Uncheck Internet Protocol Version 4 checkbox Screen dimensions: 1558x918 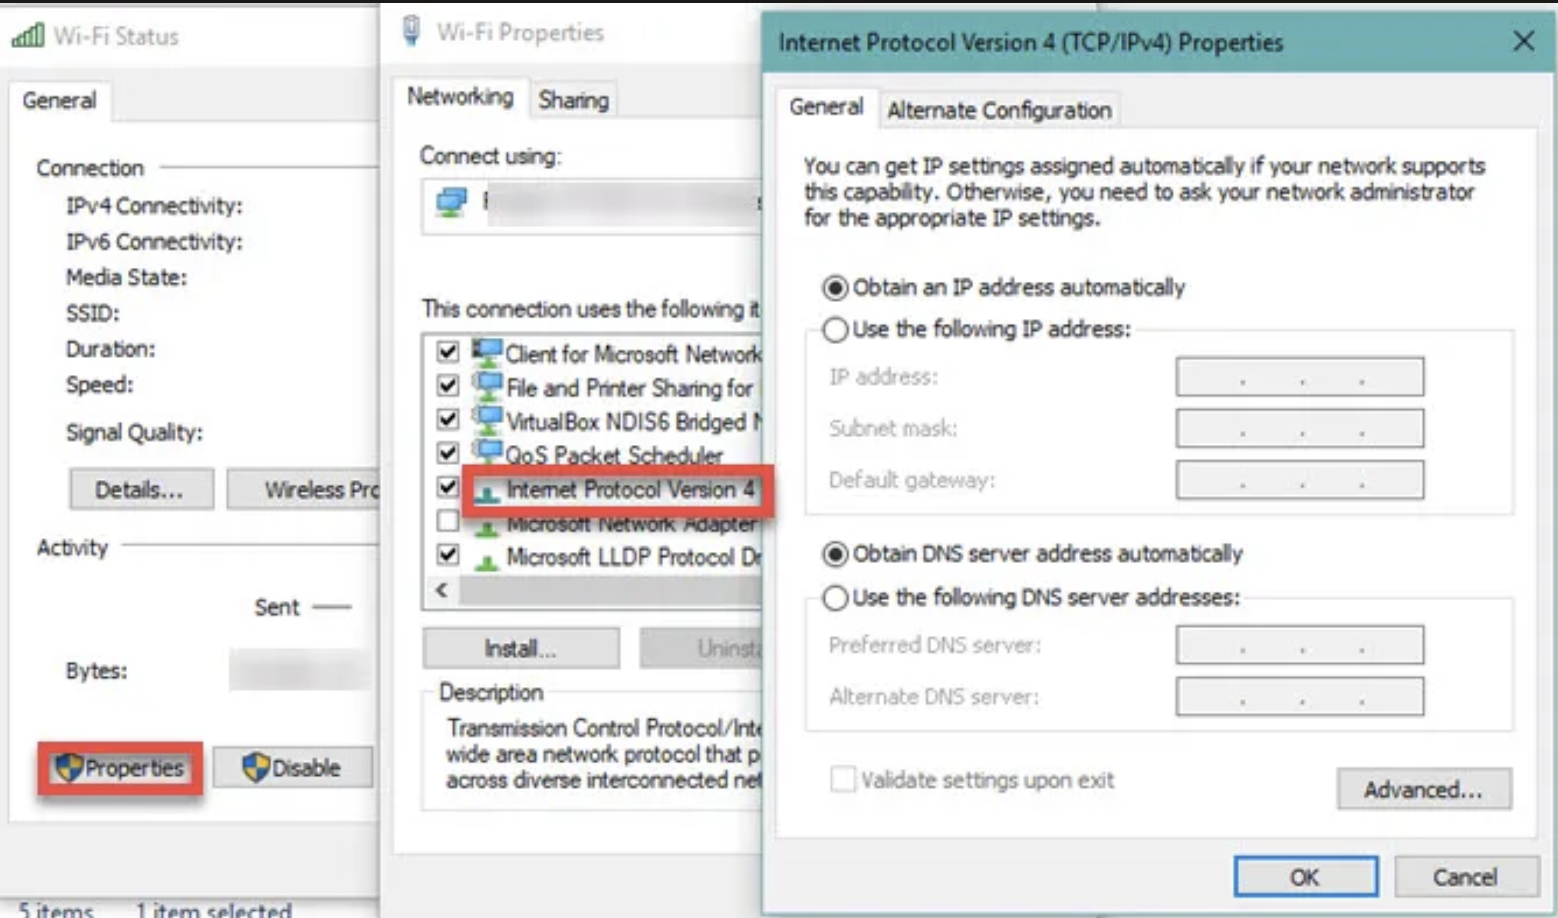click(448, 488)
